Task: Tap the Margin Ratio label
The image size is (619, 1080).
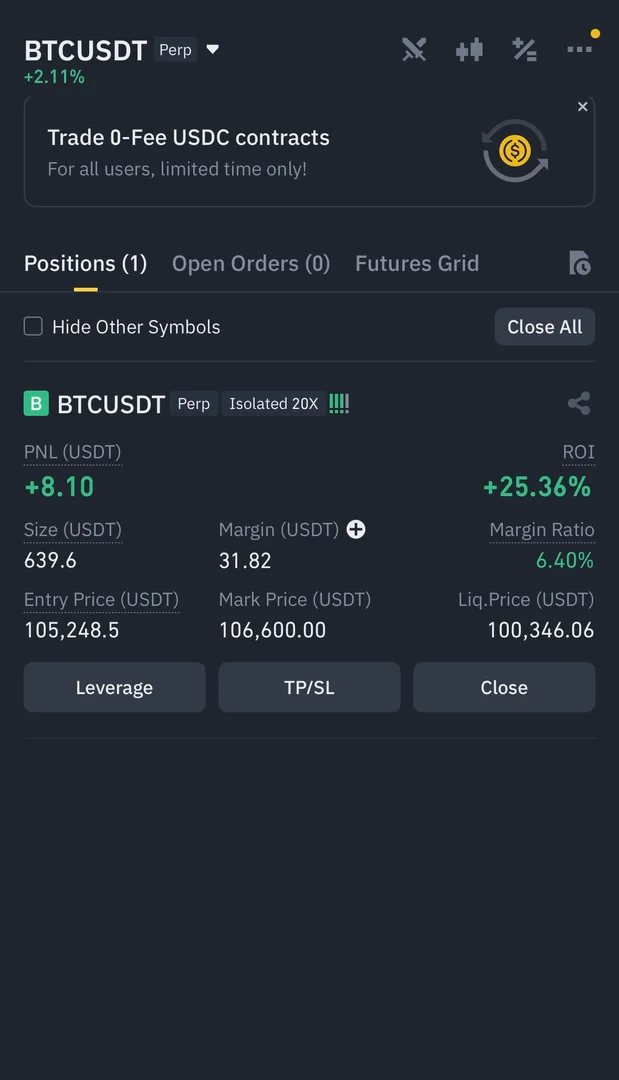Action: 541,530
